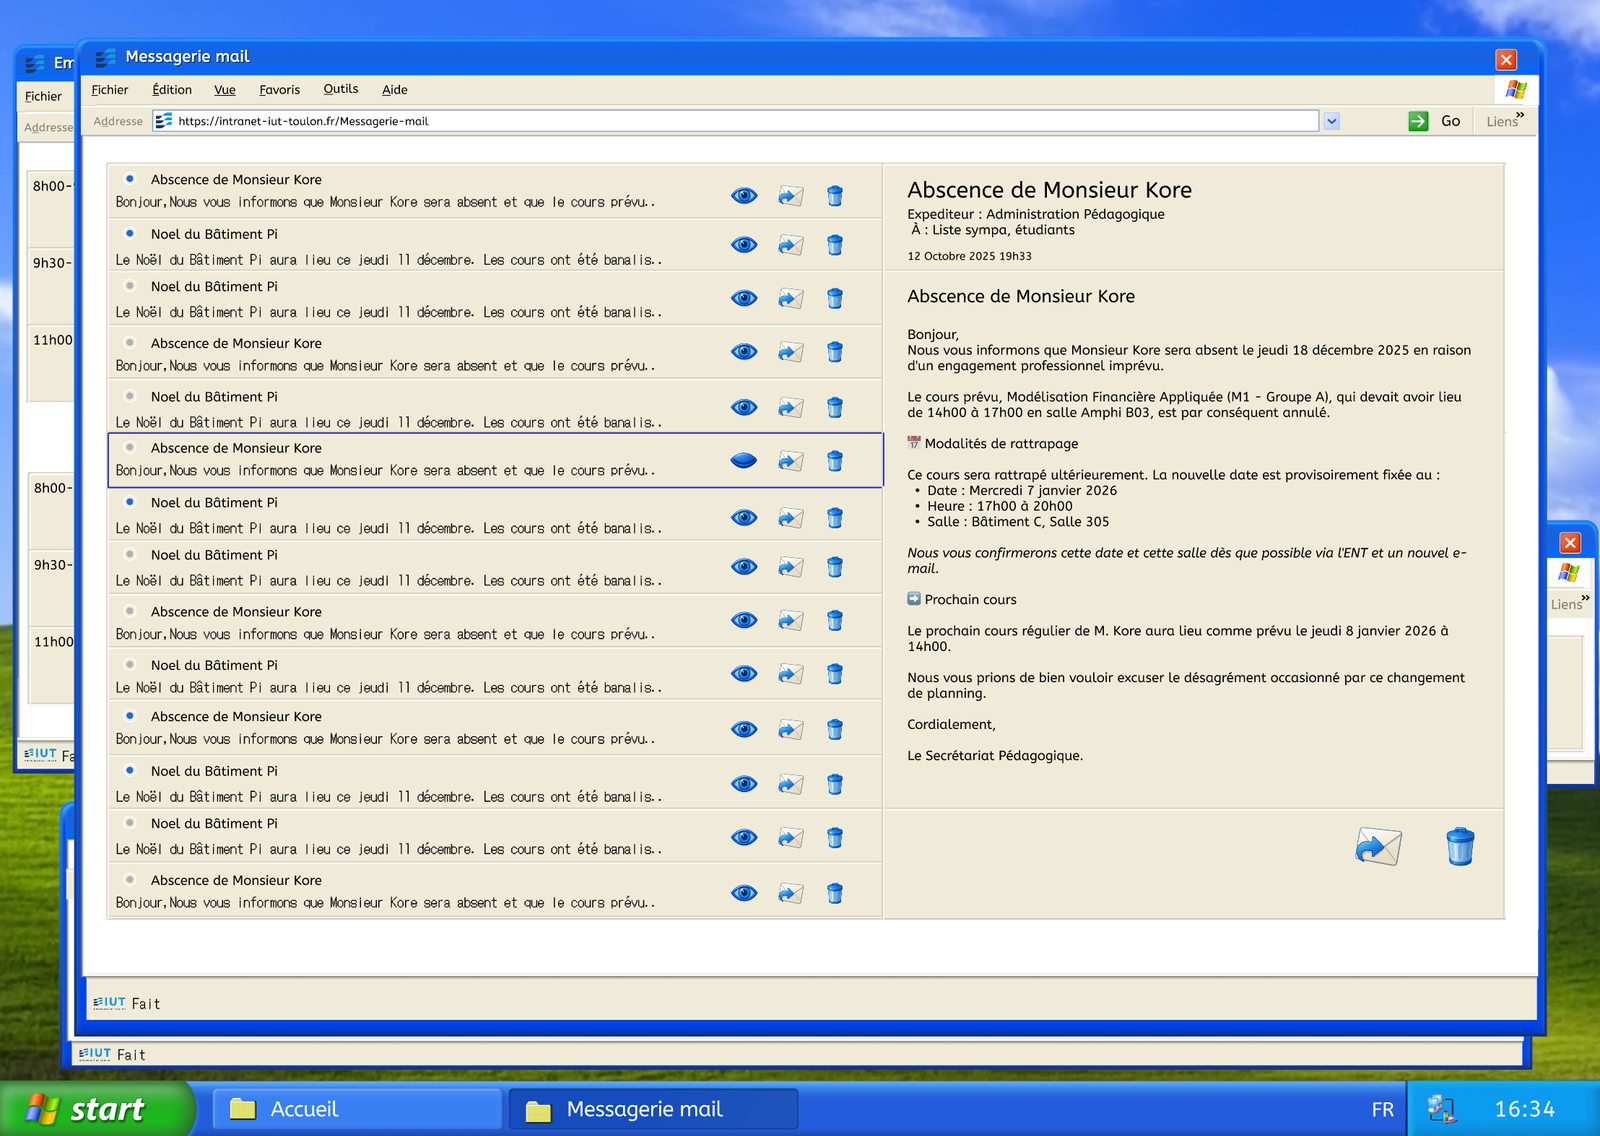Toggle the eye icon on the first email
The height and width of the screenshot is (1136, 1600).
(744, 196)
